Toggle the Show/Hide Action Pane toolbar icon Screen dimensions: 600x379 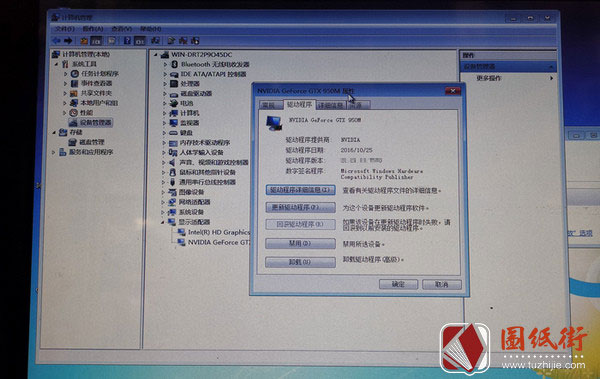click(140, 41)
